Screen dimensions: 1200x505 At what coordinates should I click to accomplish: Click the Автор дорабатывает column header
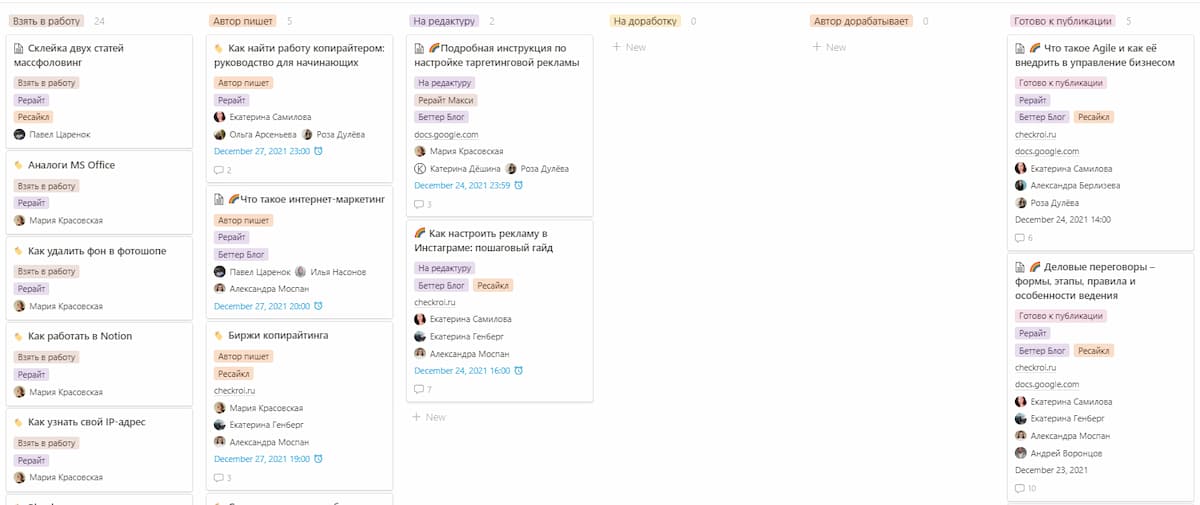pos(862,21)
